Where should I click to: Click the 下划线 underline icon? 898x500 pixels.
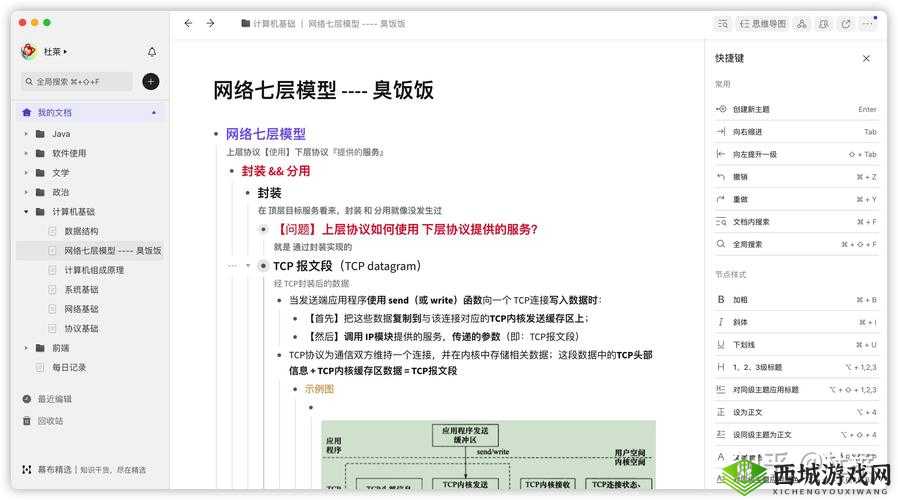pos(721,344)
